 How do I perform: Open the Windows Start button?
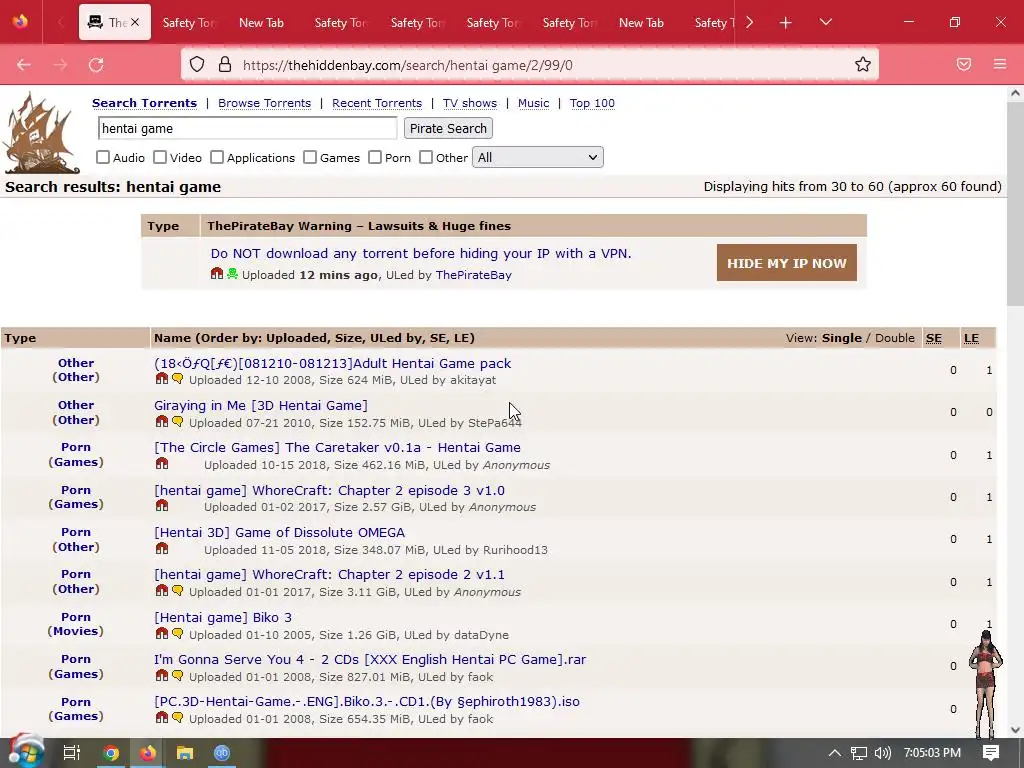tap(26, 752)
